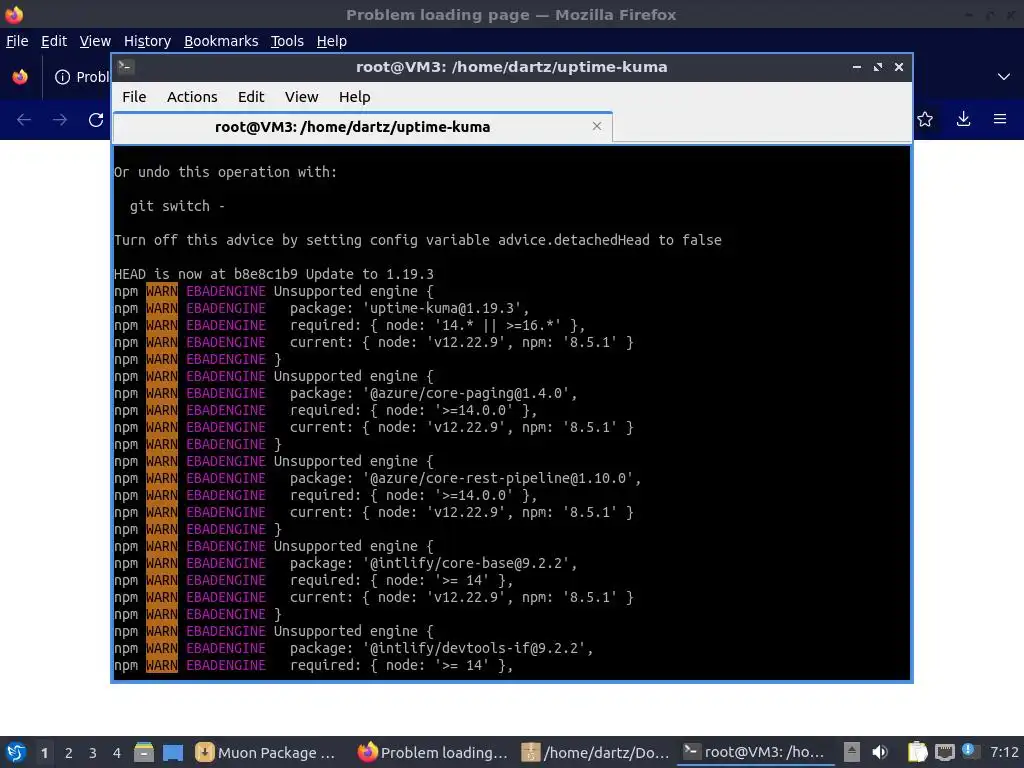The image size is (1024, 768).
Task: Bookmark this page with the star icon
Action: pos(925,119)
